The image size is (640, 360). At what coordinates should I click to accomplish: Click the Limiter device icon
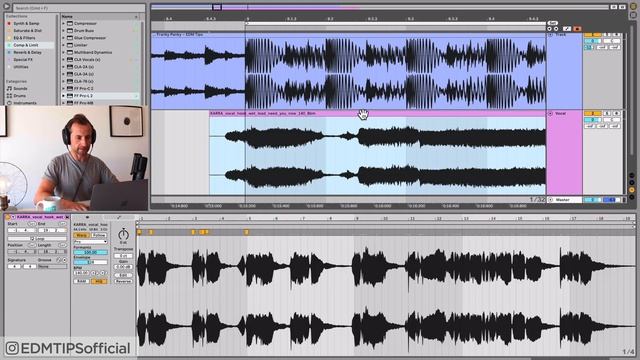click(70, 45)
